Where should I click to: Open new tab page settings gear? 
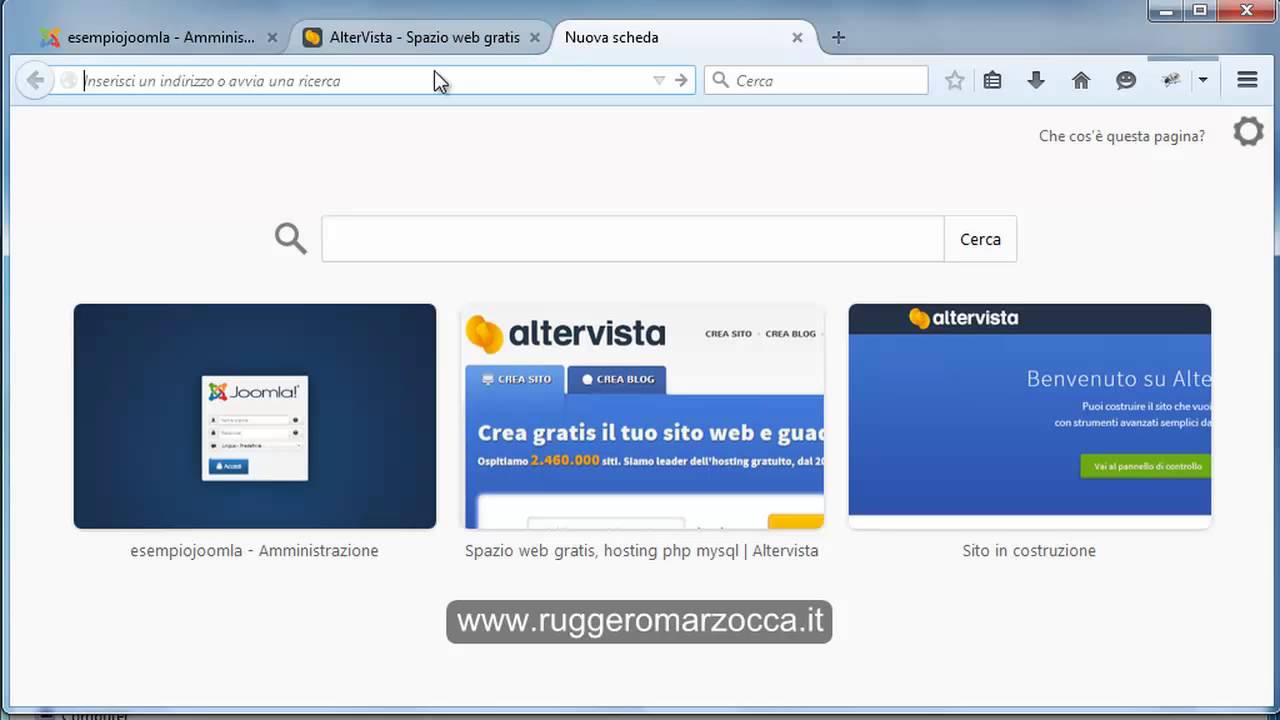tap(1248, 132)
